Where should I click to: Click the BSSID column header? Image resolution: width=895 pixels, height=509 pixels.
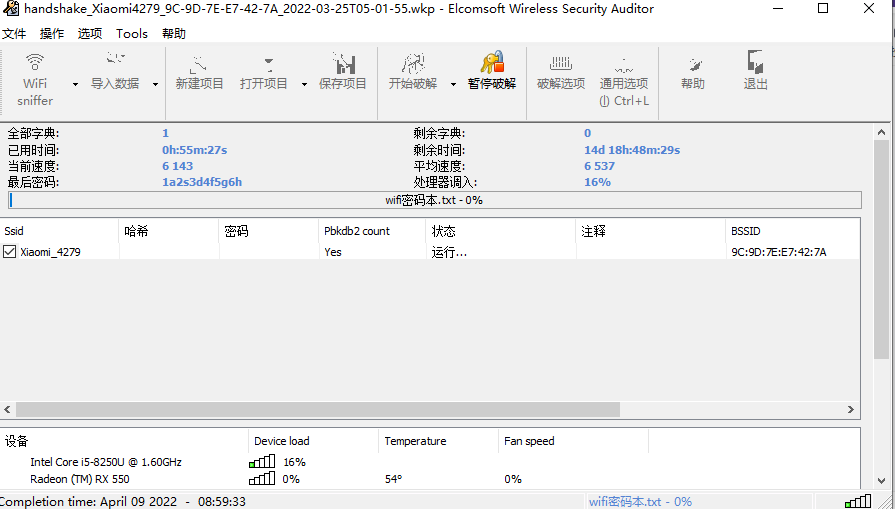(792, 231)
